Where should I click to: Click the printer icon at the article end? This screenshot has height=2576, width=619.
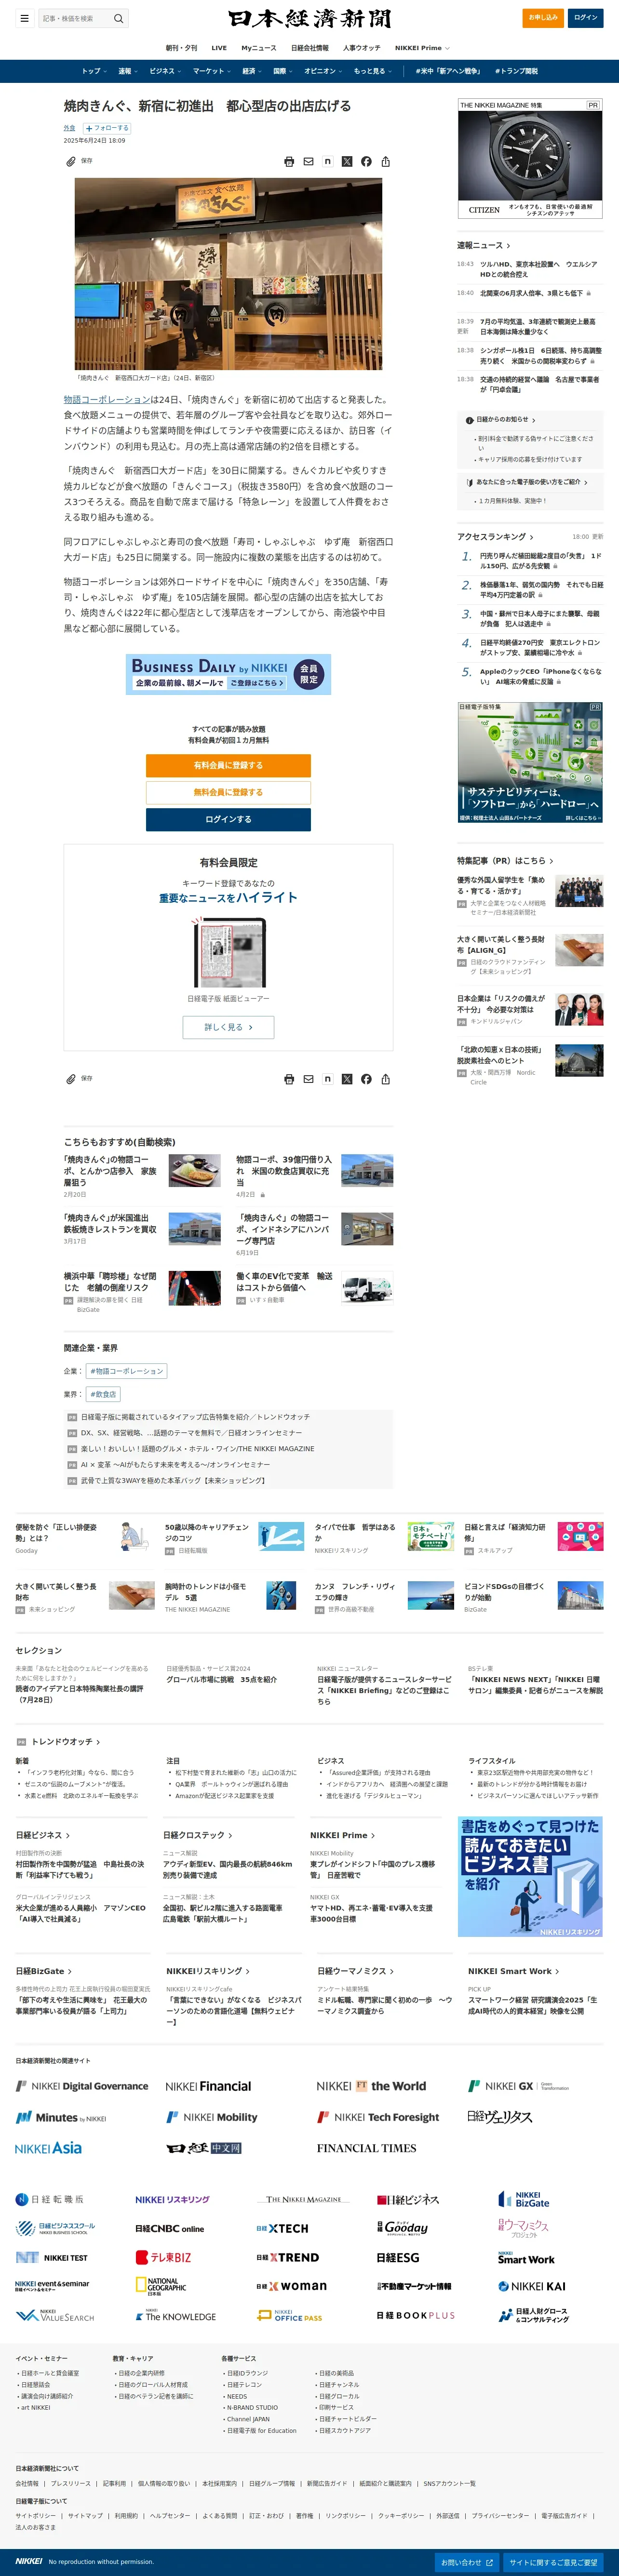click(x=289, y=1079)
